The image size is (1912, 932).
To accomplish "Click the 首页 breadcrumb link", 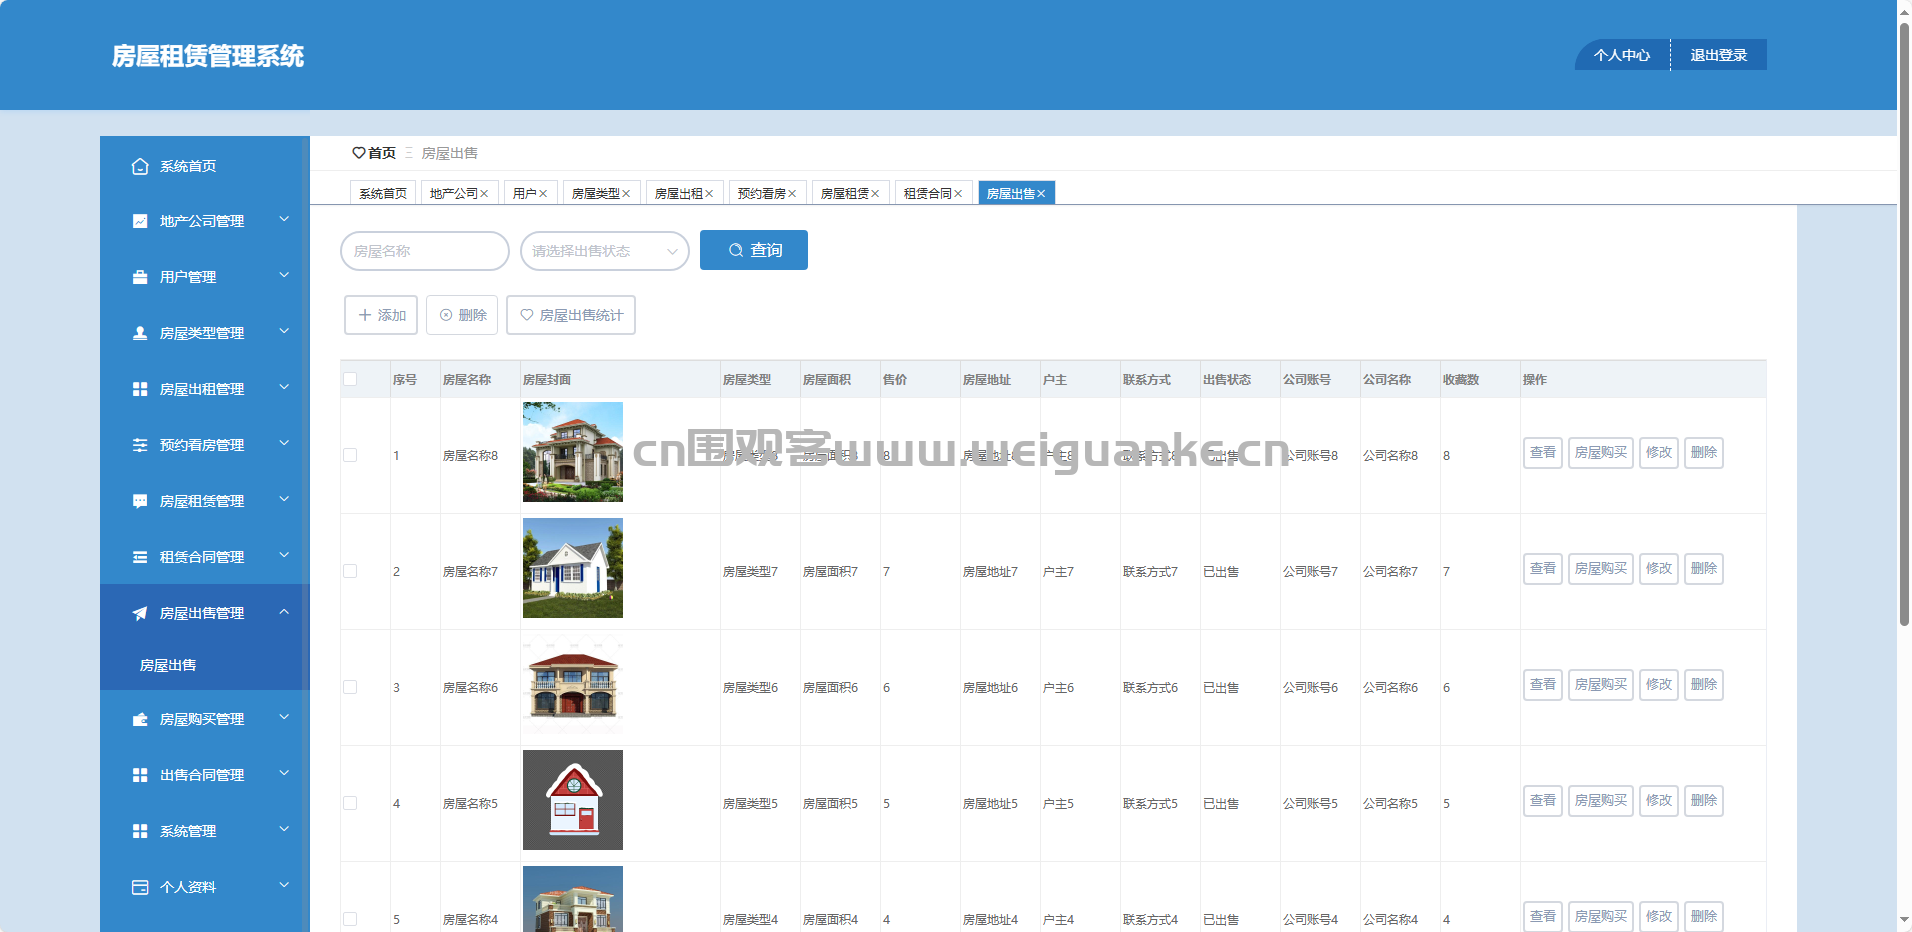I will tap(382, 153).
